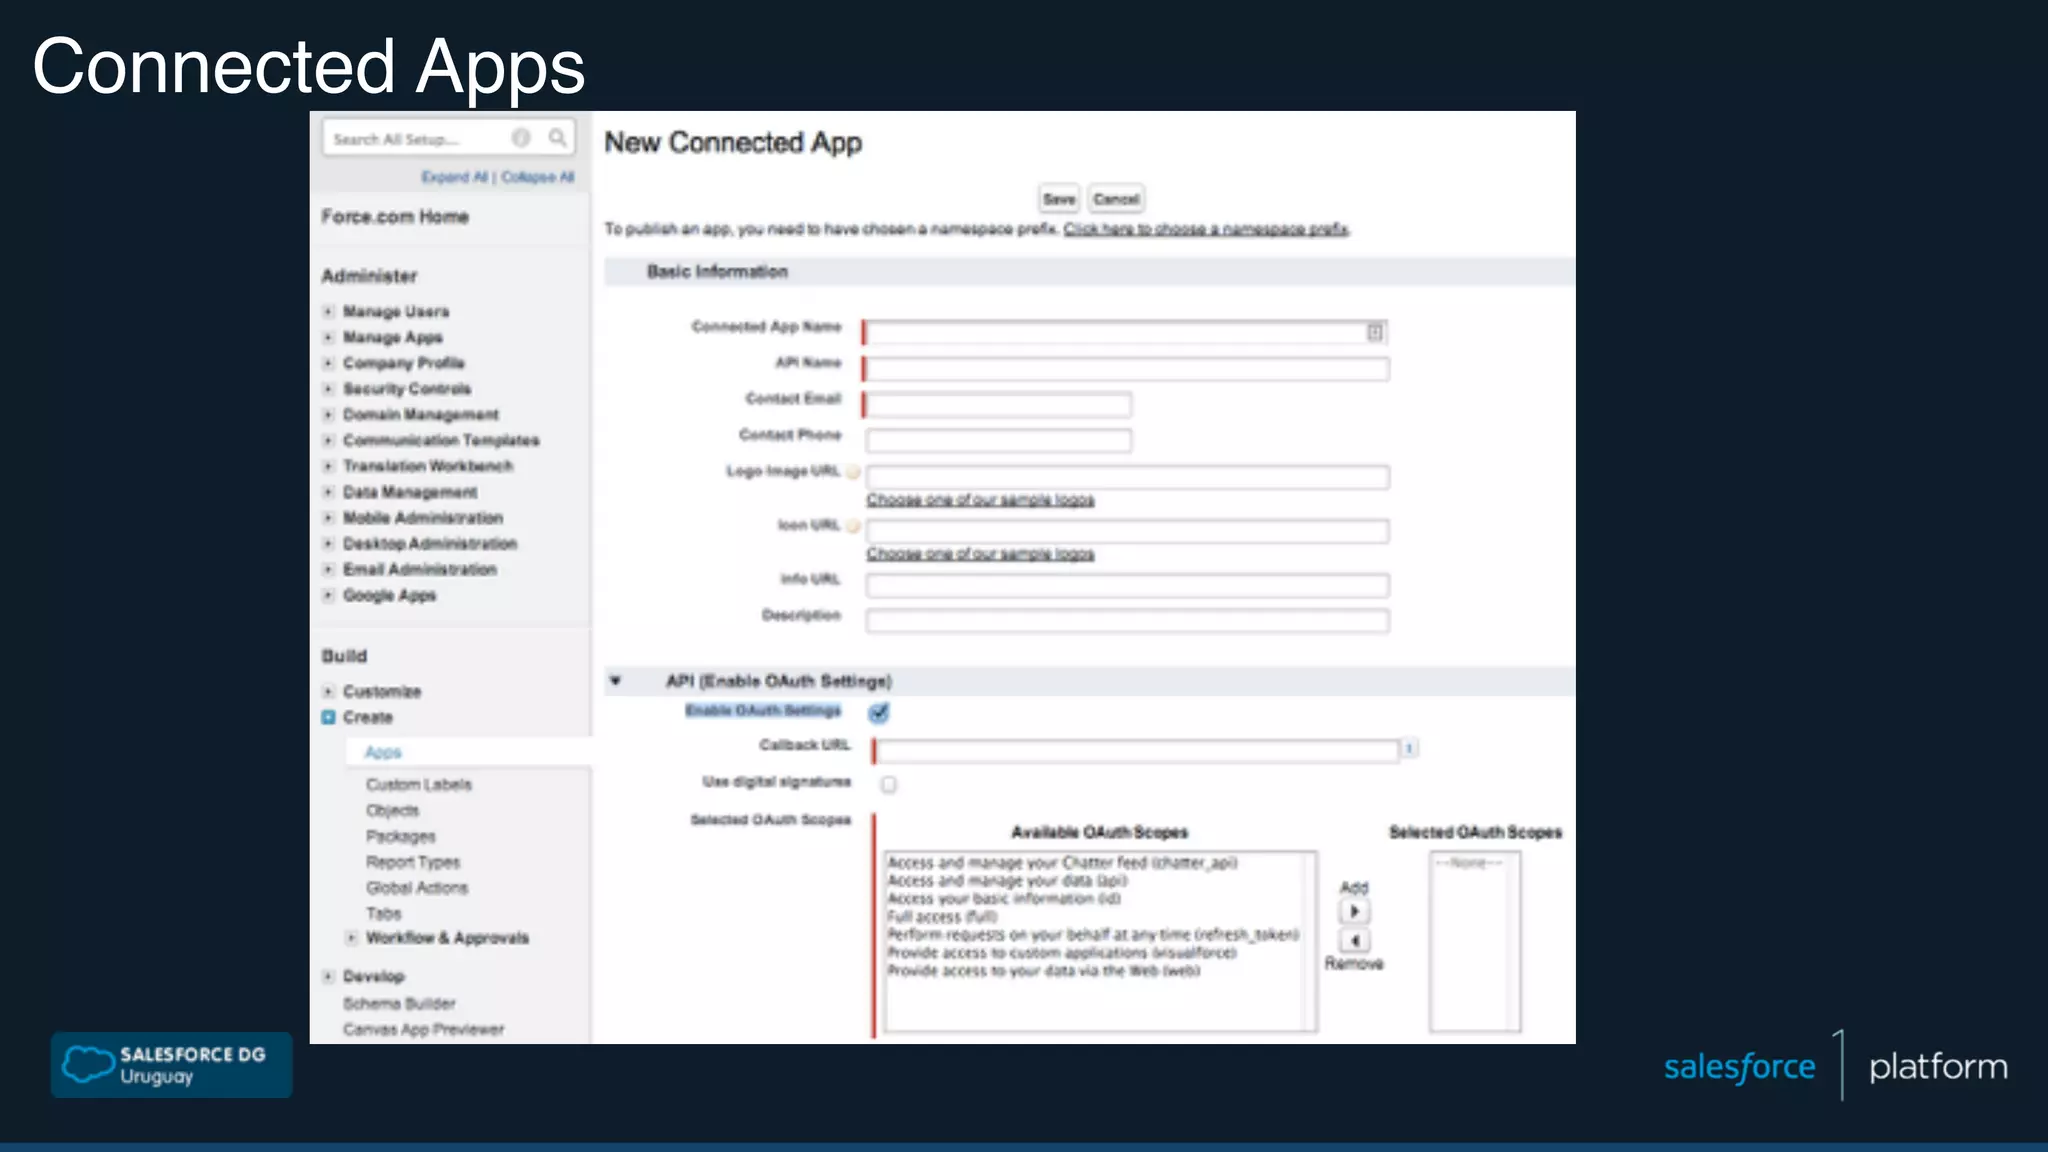Click the info icon beside Callback URL
The width and height of the screenshot is (2048, 1152).
tap(1409, 748)
